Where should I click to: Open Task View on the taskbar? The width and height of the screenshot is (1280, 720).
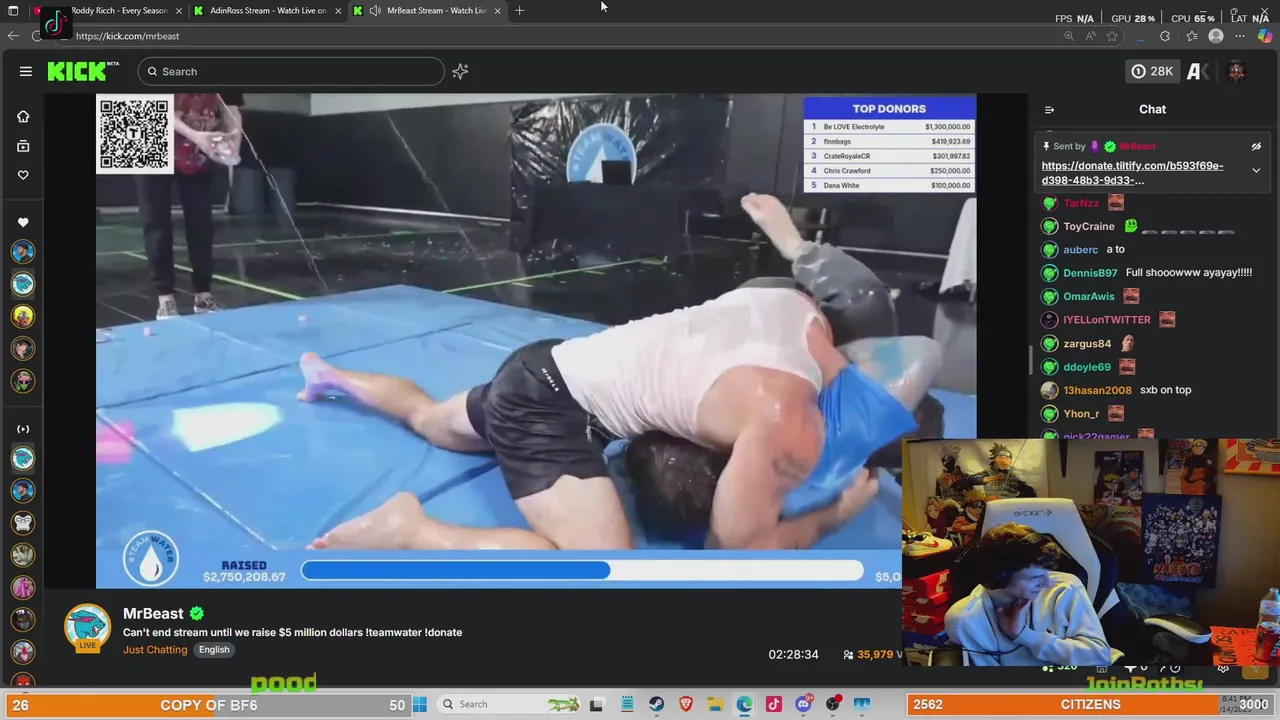[596, 704]
